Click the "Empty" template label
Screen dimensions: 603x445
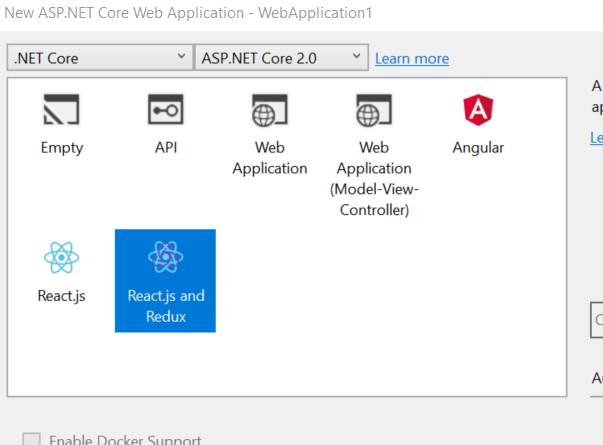62,148
